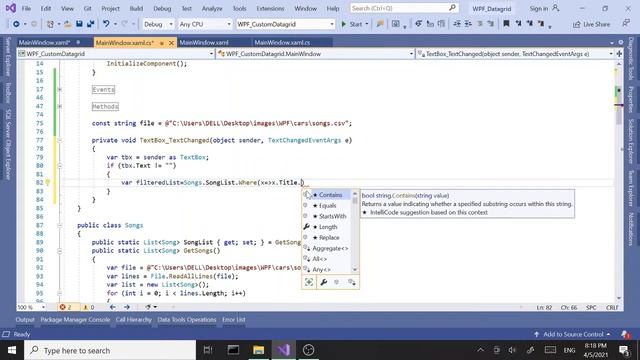
Task: Select Equals in IntelliSense list
Action: (327, 206)
